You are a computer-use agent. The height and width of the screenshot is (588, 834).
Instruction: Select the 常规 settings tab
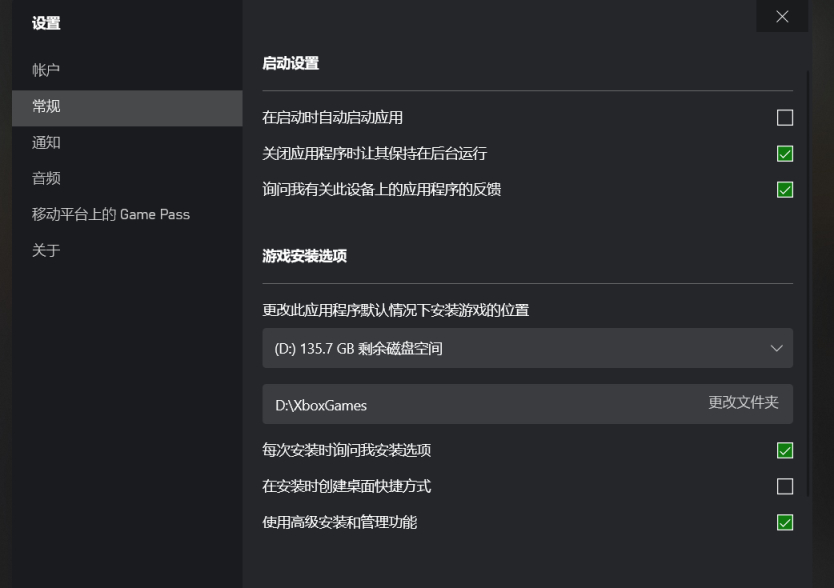[46, 106]
